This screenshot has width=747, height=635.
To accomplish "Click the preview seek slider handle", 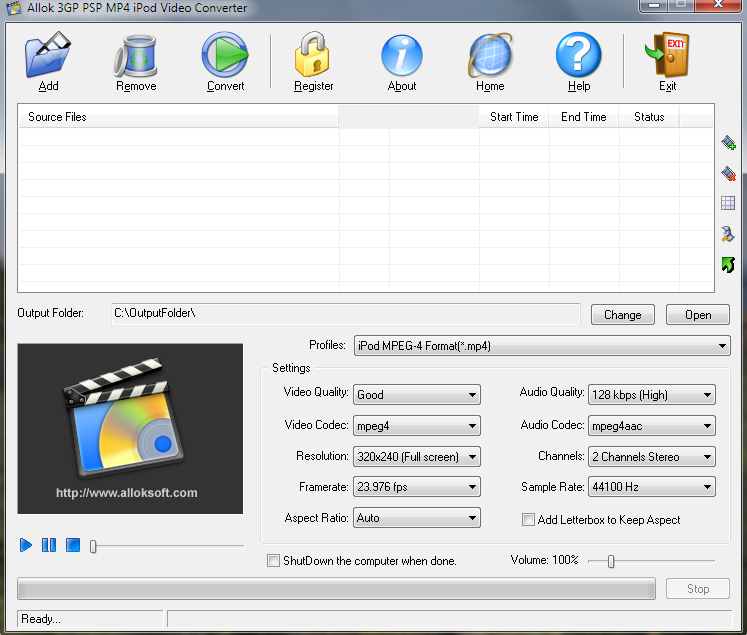I will click(x=93, y=546).
